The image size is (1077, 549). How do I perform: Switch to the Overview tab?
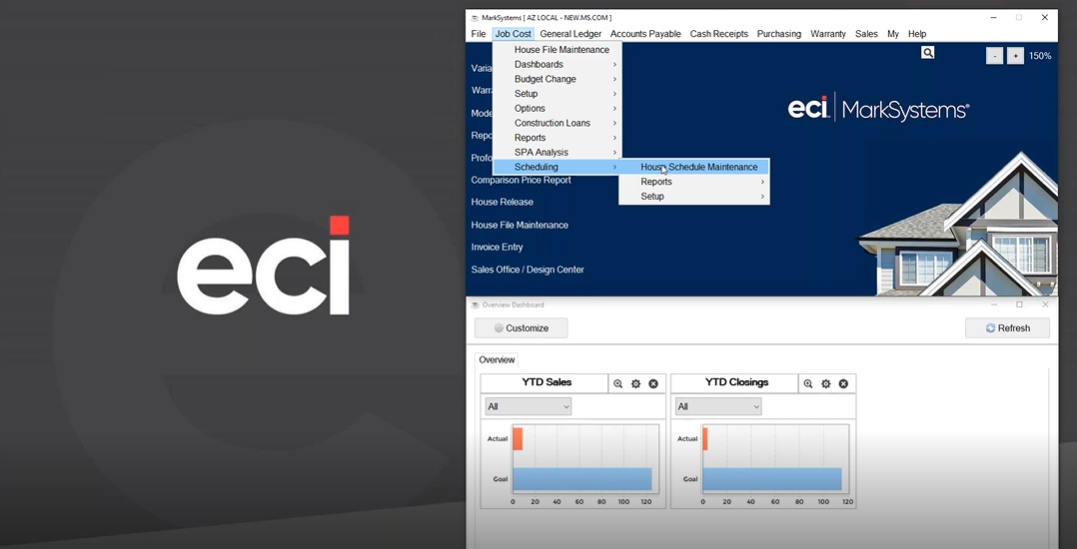(x=497, y=360)
